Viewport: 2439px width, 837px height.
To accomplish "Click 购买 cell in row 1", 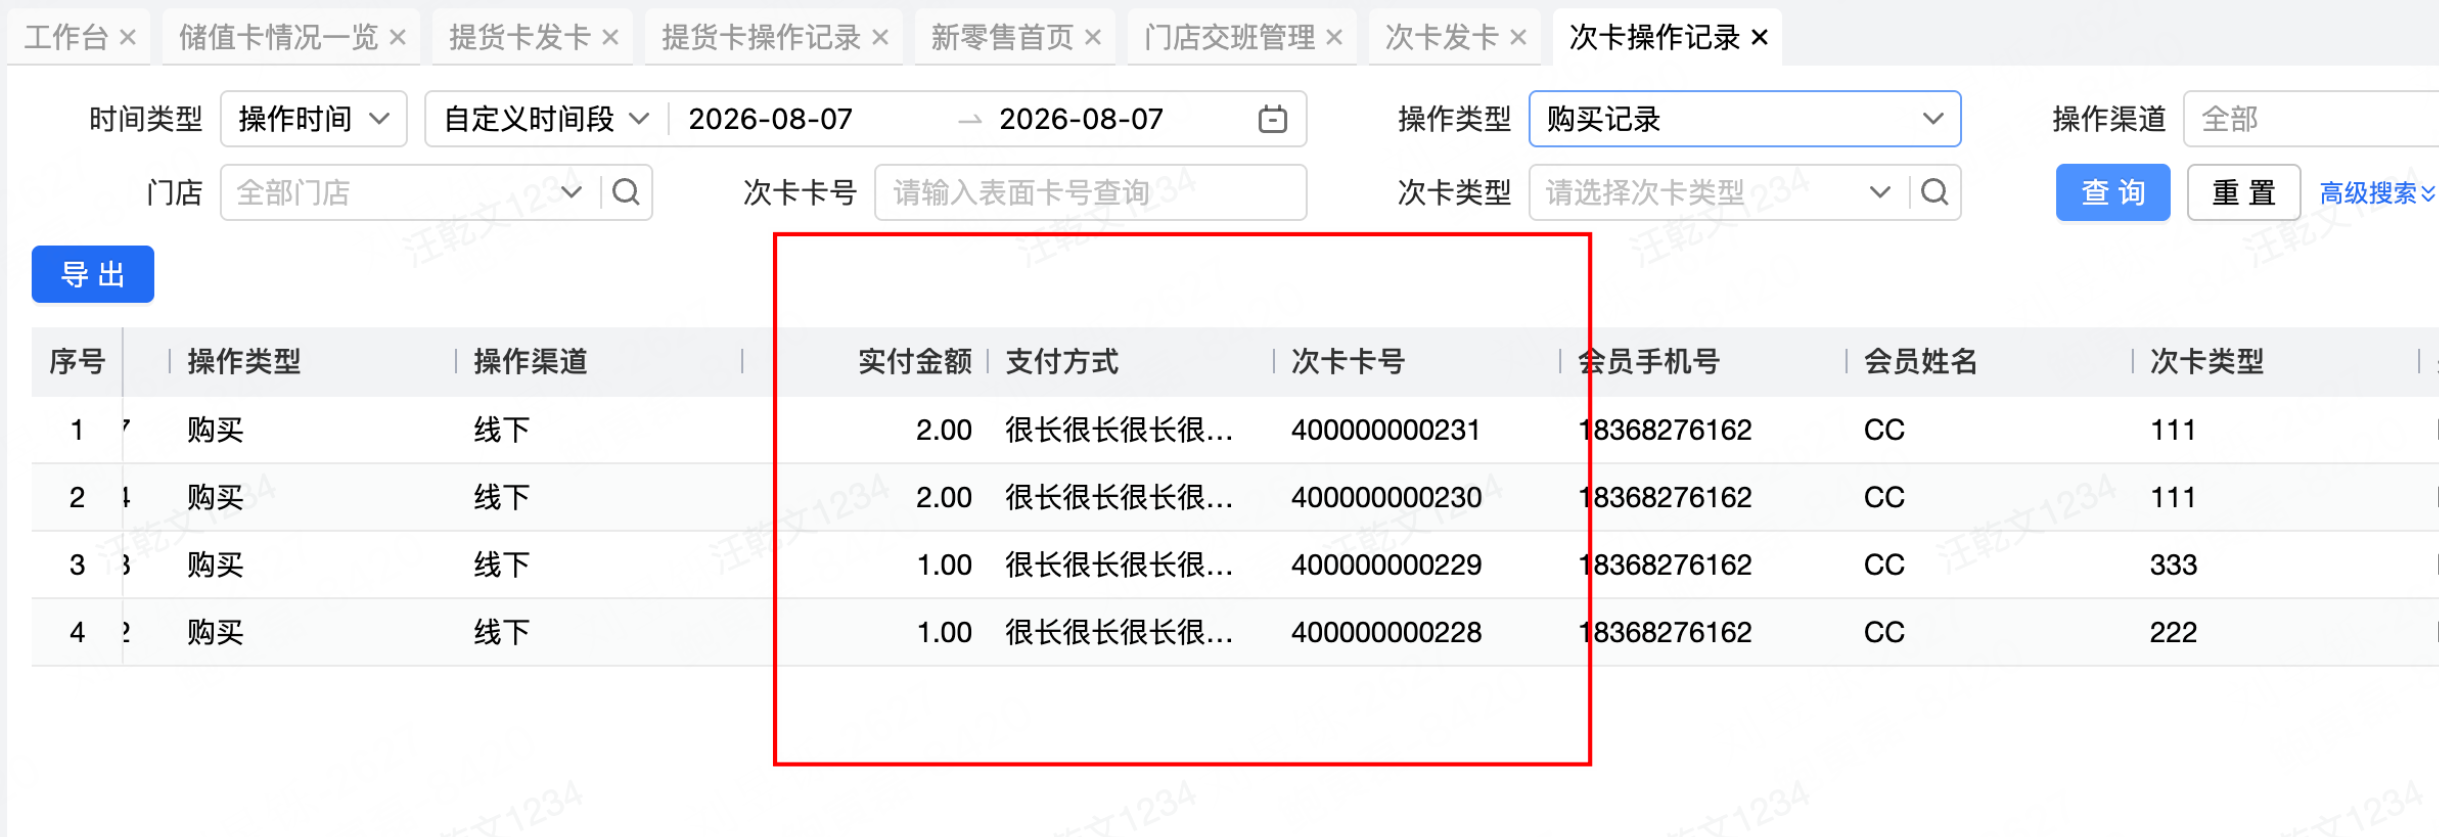I will point(215,430).
